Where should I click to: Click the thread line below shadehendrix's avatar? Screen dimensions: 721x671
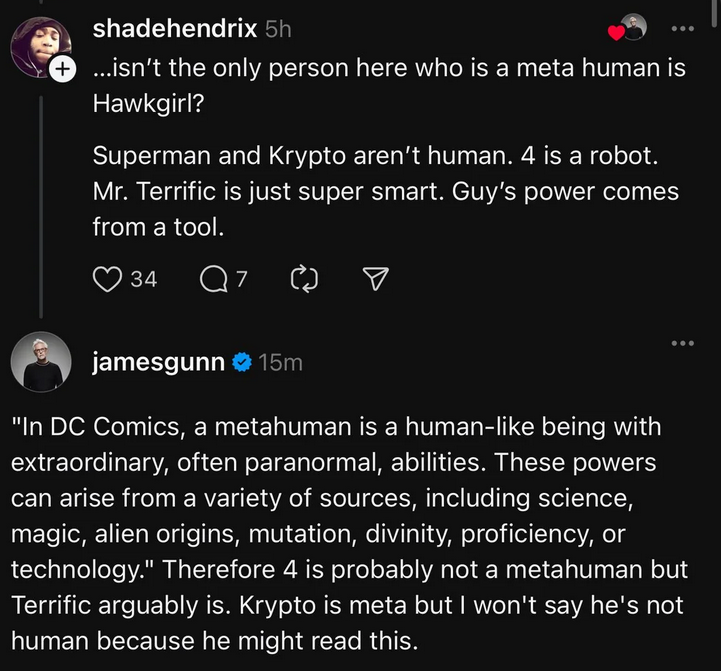[x=40, y=200]
